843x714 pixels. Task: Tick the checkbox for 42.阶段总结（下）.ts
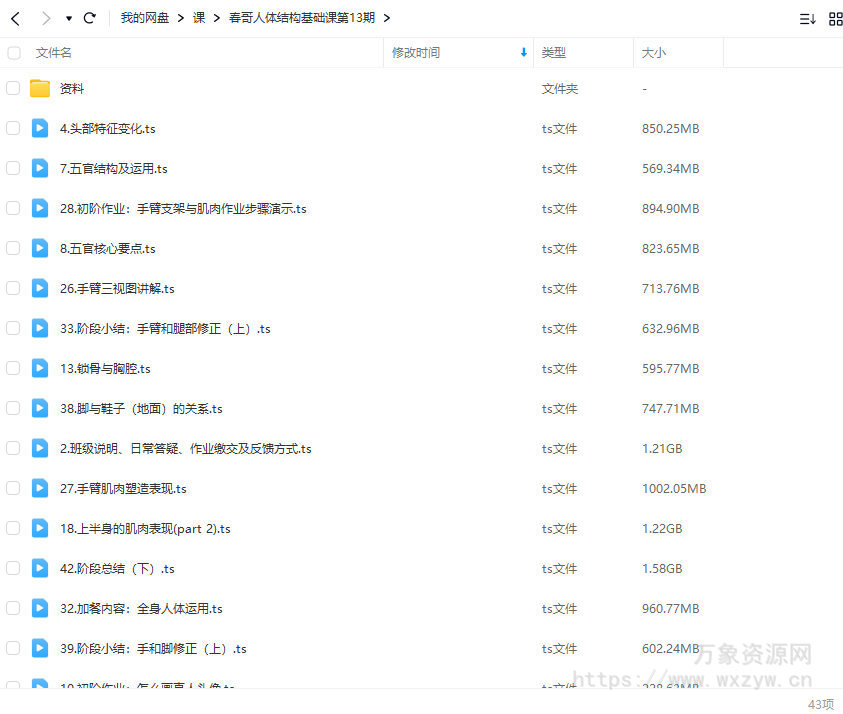14,568
